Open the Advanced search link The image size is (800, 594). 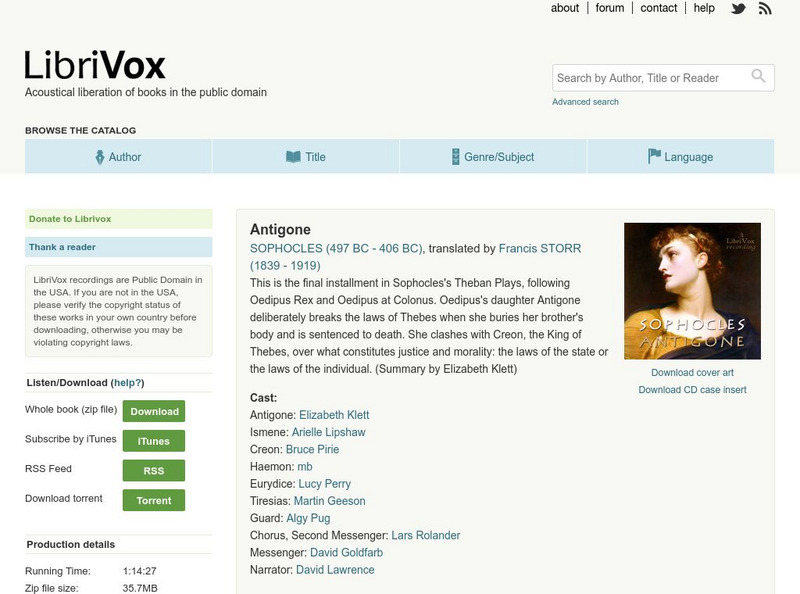[585, 102]
